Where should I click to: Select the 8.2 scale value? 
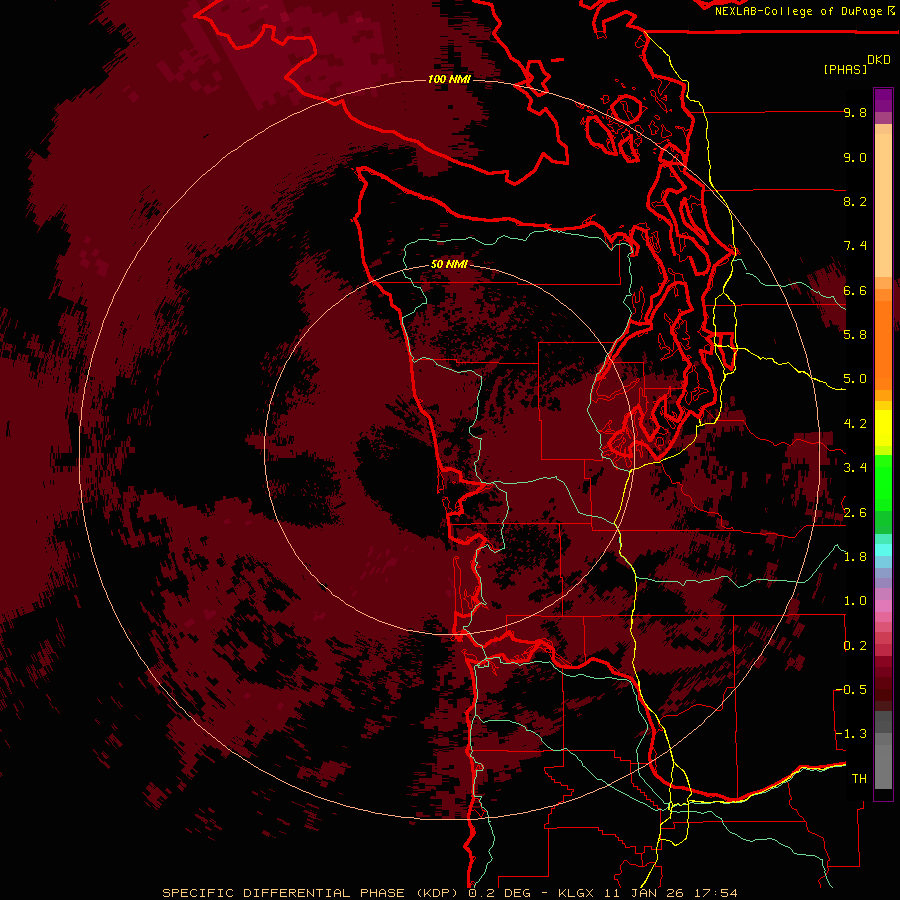pyautogui.click(x=855, y=201)
